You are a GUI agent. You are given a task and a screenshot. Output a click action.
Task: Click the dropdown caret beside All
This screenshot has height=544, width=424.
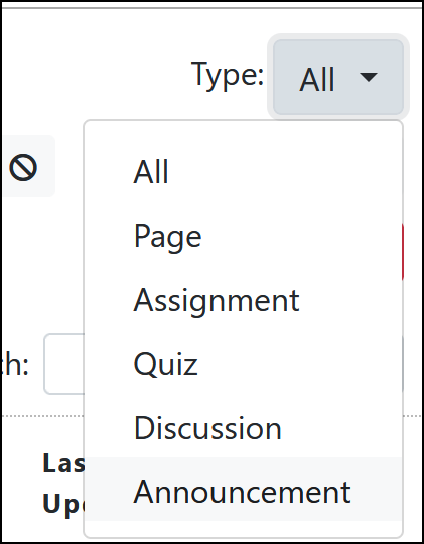click(x=368, y=77)
